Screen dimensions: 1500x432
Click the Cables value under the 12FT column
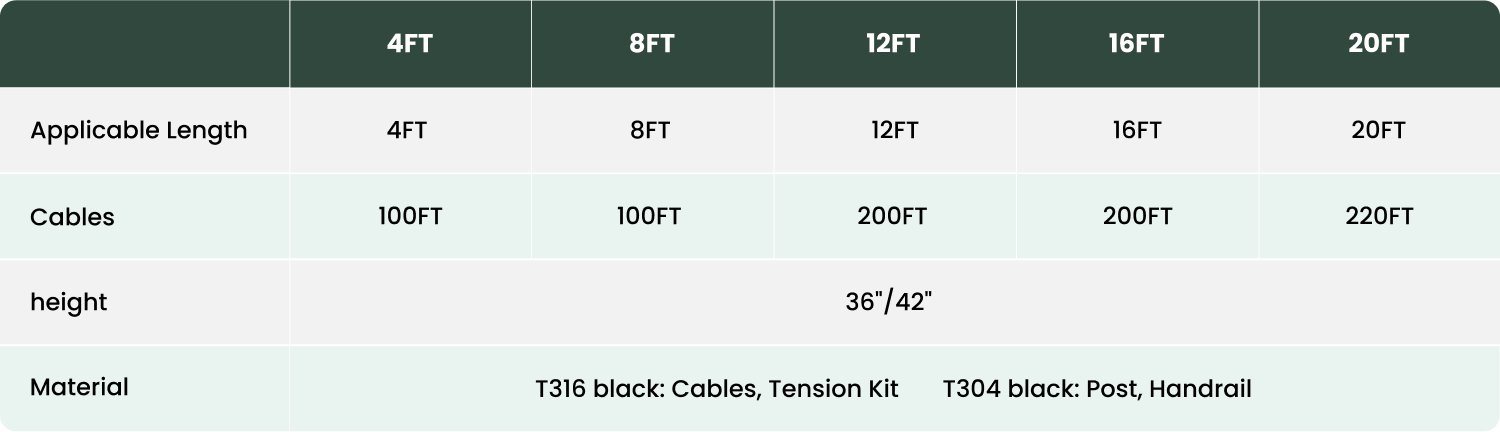click(x=892, y=217)
